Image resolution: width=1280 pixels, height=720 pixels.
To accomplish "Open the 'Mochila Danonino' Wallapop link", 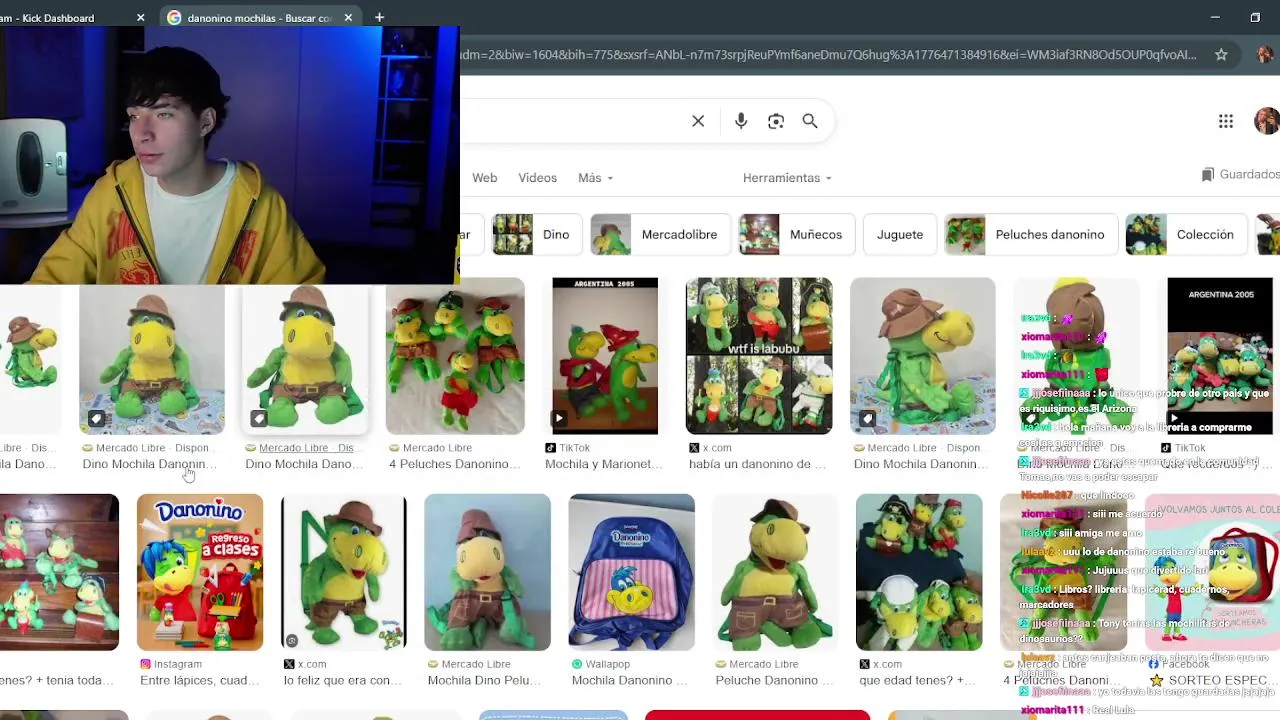I will coord(629,680).
